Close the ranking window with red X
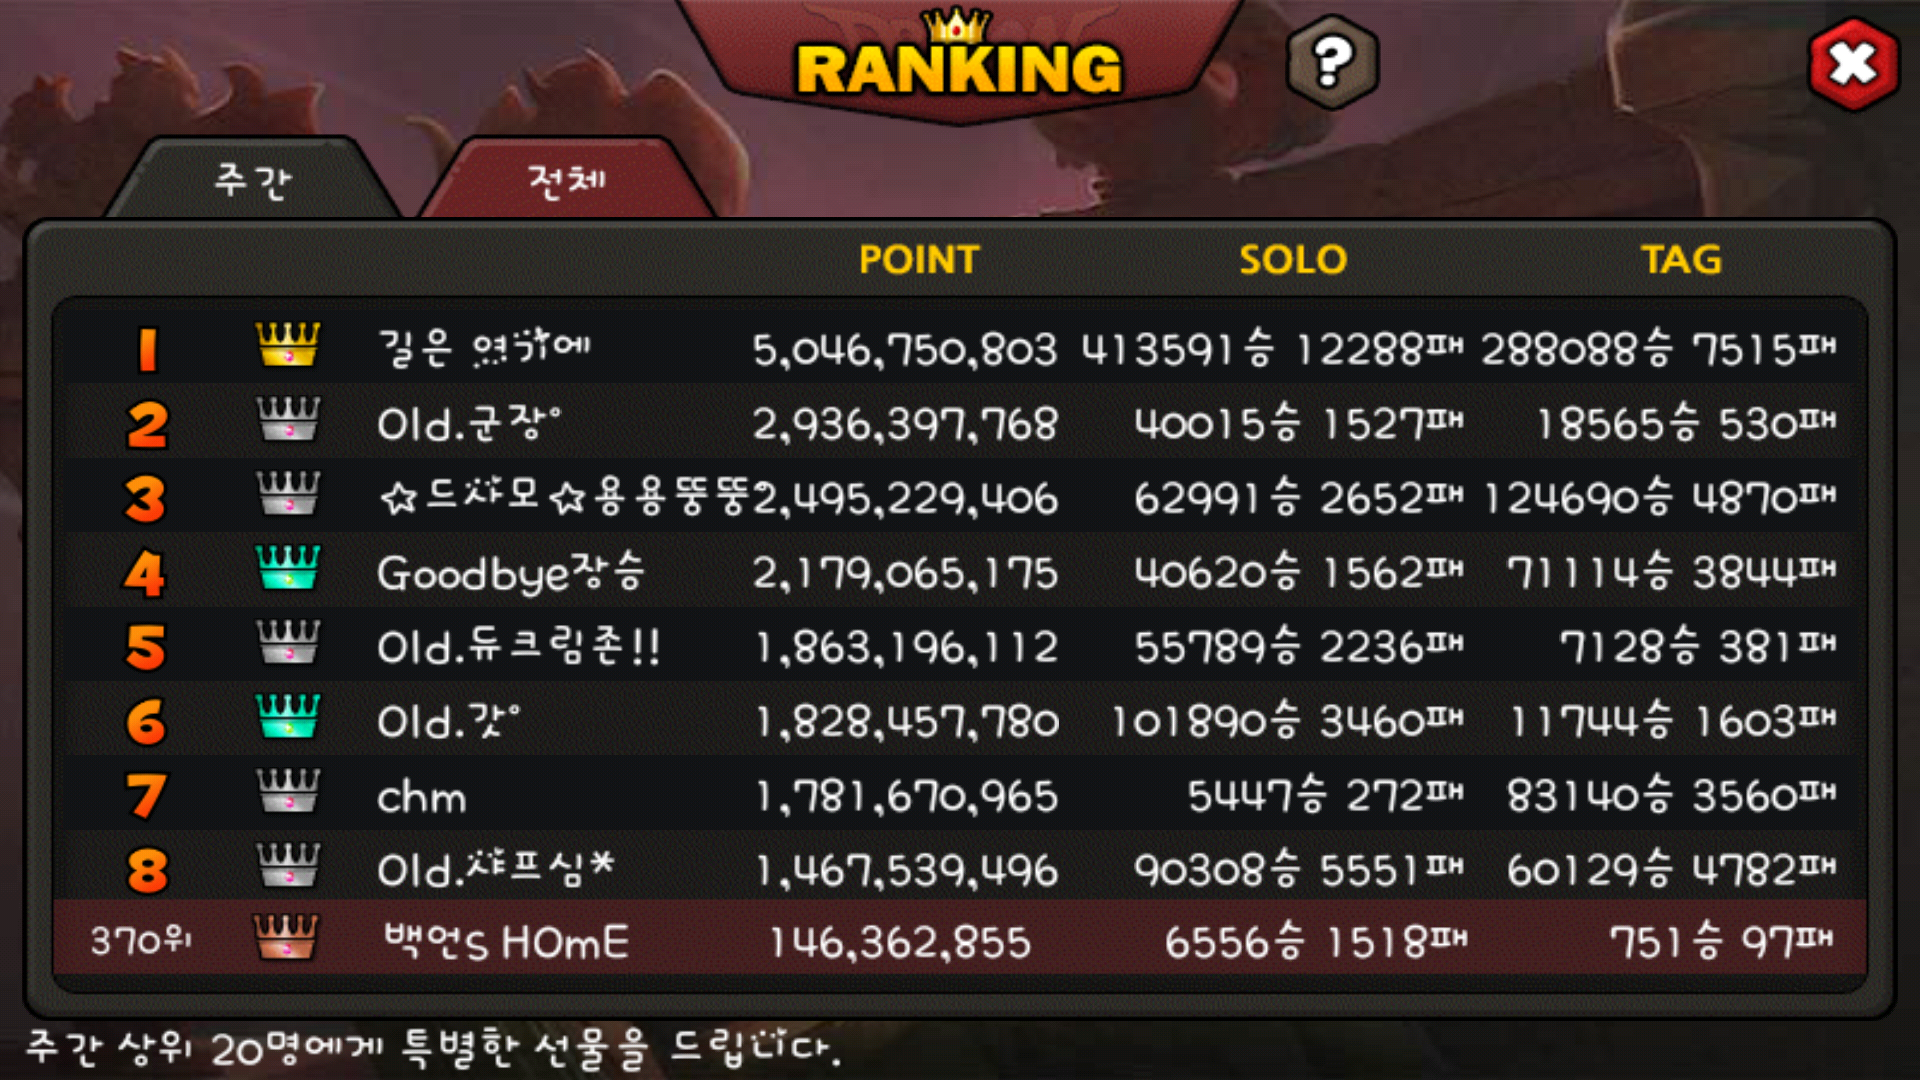The height and width of the screenshot is (1080, 1920). [1854, 64]
